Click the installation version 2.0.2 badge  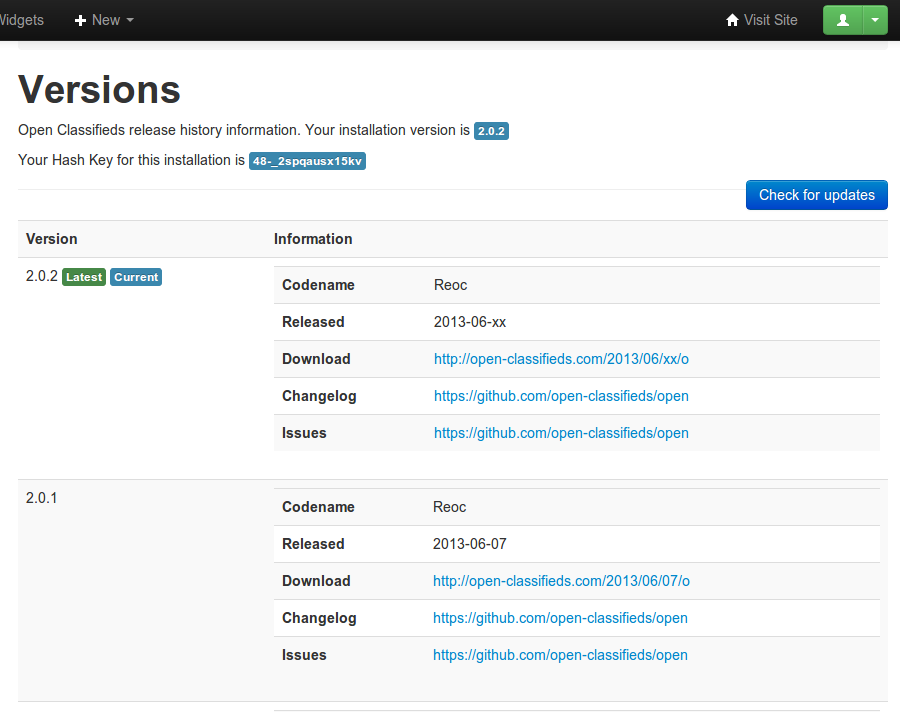pos(491,131)
